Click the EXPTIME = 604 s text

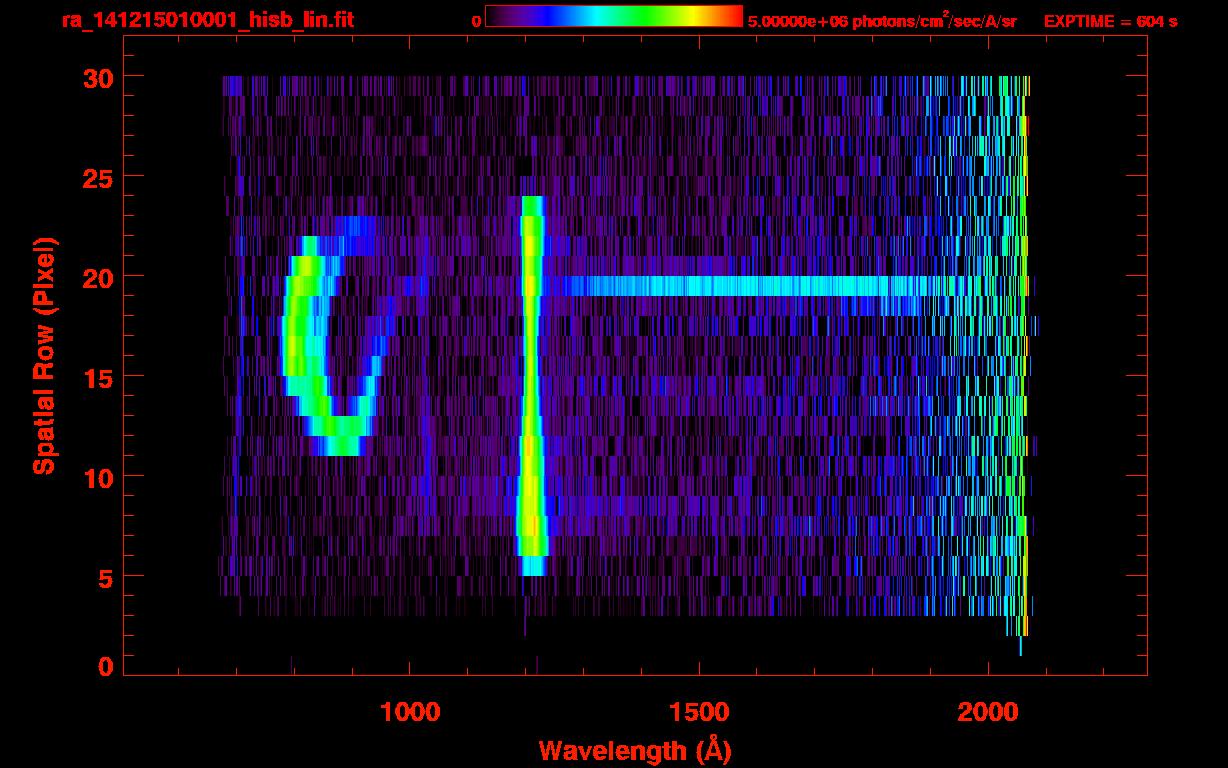1110,22
